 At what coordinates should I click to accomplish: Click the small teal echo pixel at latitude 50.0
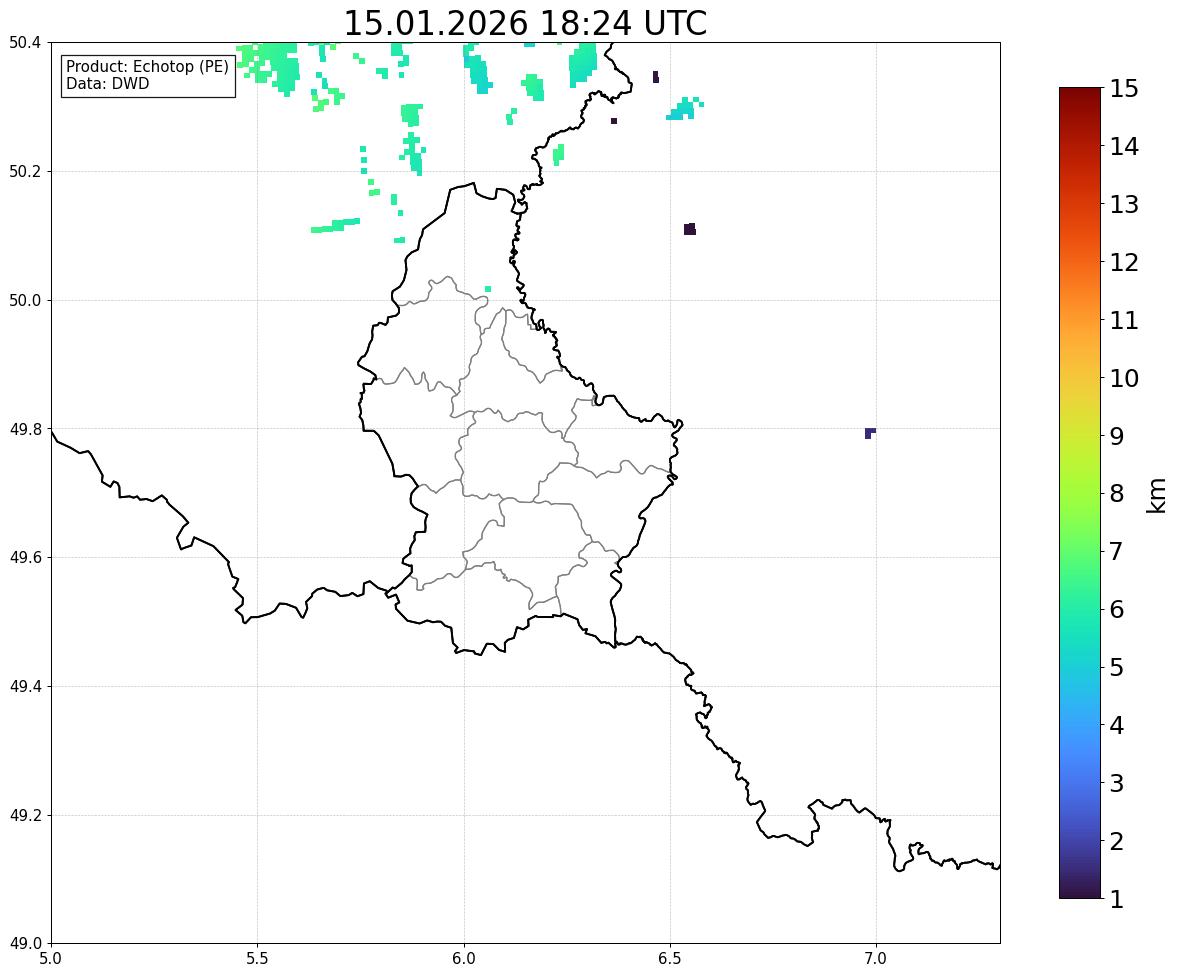(x=488, y=289)
